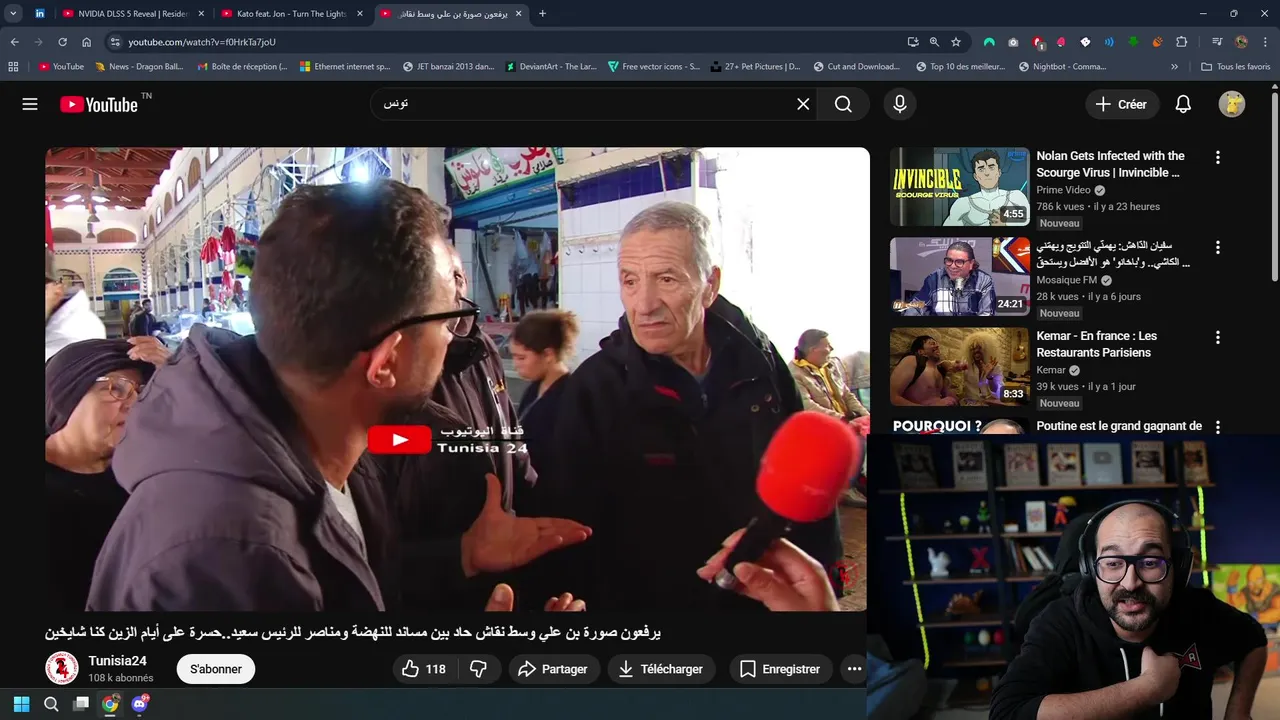Image resolution: width=1280 pixels, height=720 pixels.
Task: Open Mosaique FM video thumbnail
Action: [959, 277]
